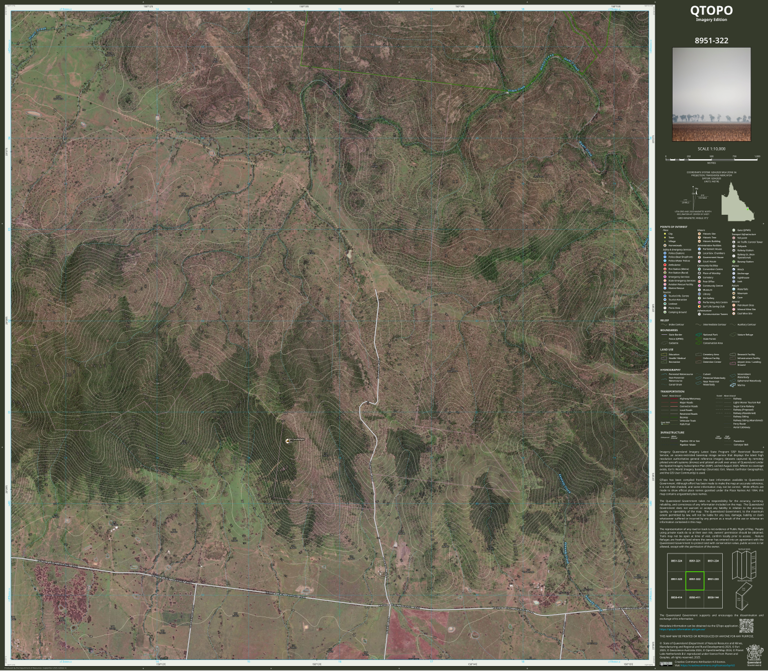Click the QTOPO title heading

point(711,10)
